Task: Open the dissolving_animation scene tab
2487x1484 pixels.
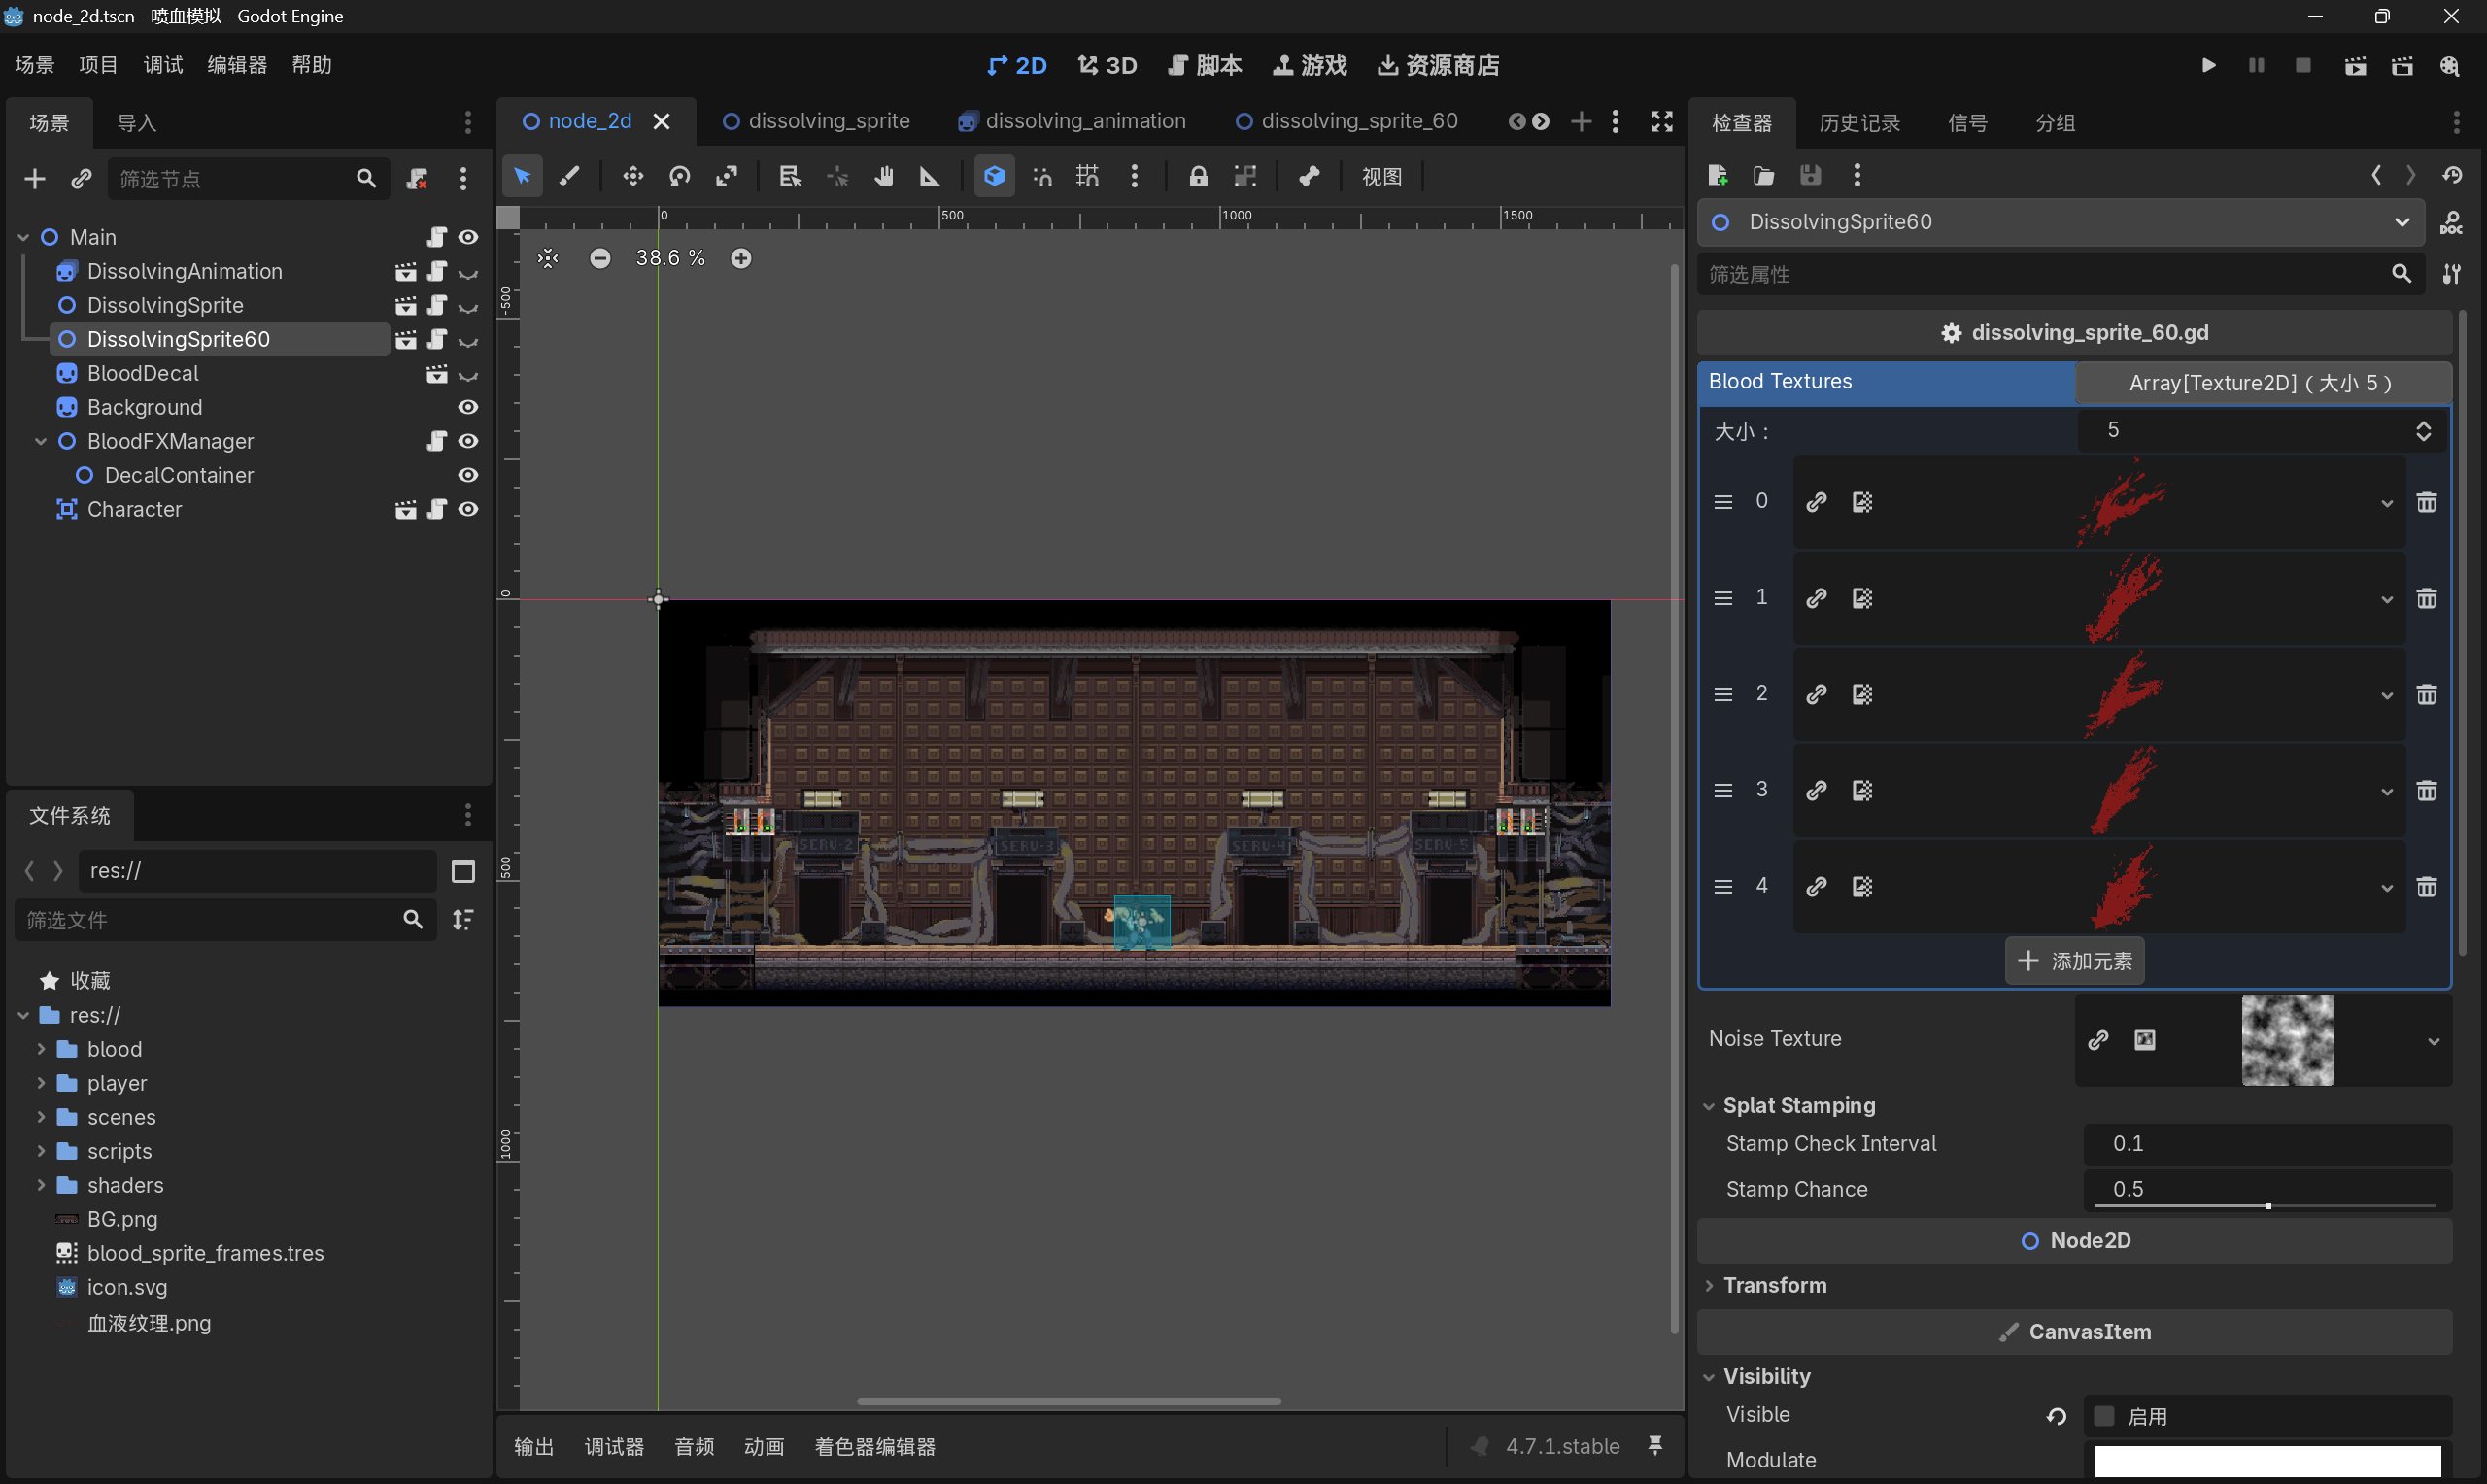Action: click(x=1071, y=121)
